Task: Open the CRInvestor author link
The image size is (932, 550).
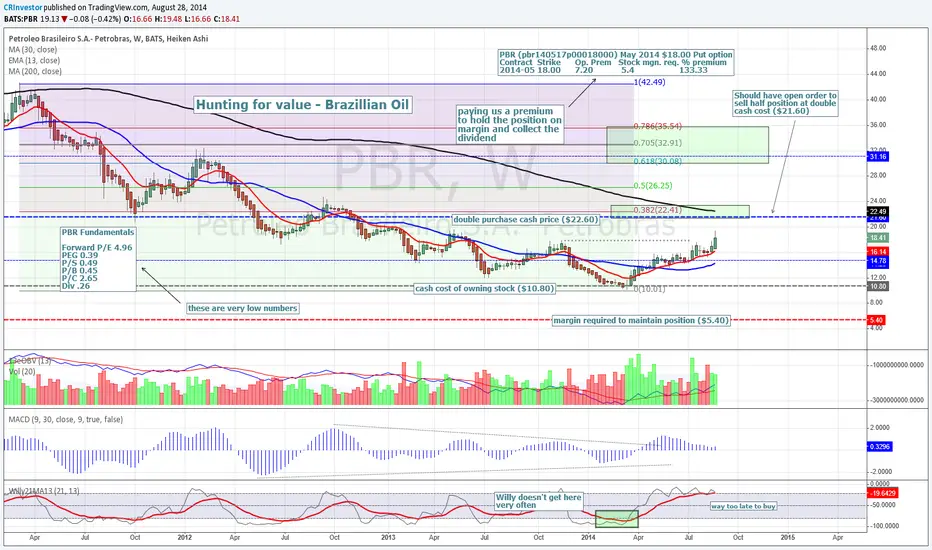Action: tap(23, 8)
